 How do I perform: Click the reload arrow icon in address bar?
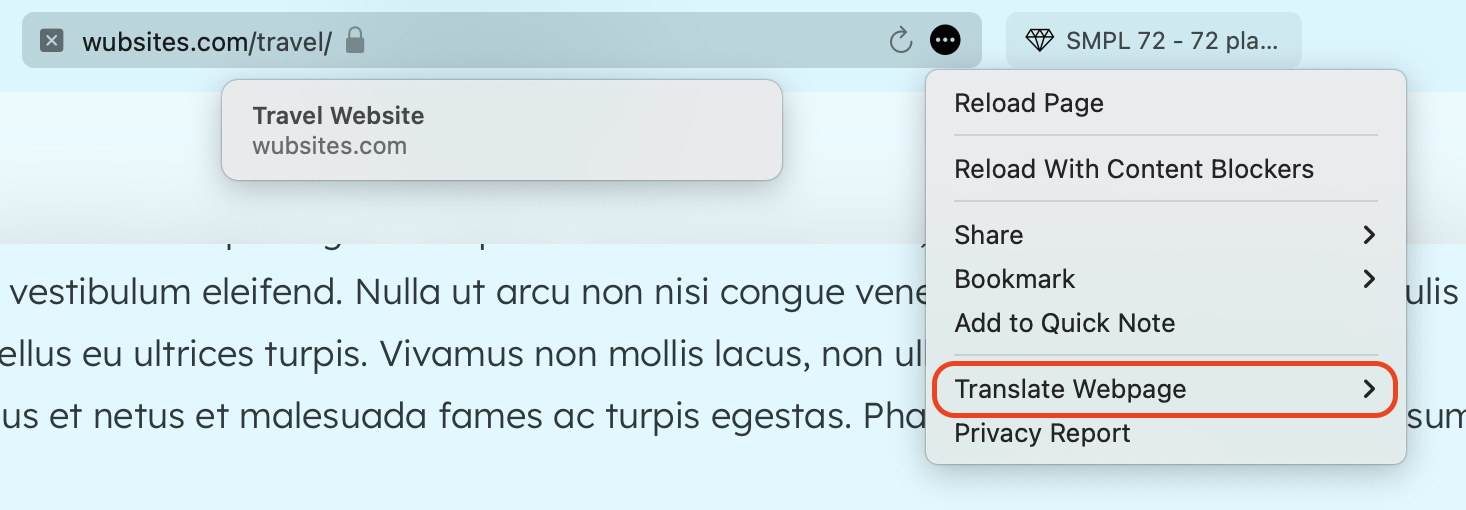[901, 41]
